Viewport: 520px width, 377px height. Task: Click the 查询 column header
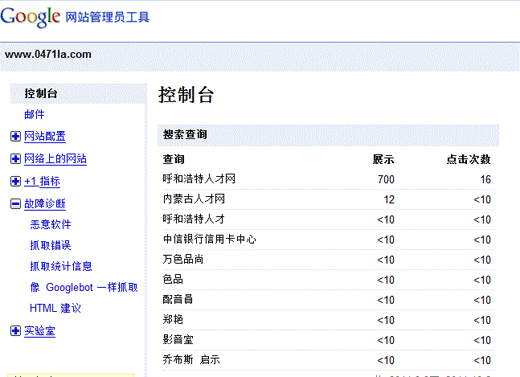[173, 159]
